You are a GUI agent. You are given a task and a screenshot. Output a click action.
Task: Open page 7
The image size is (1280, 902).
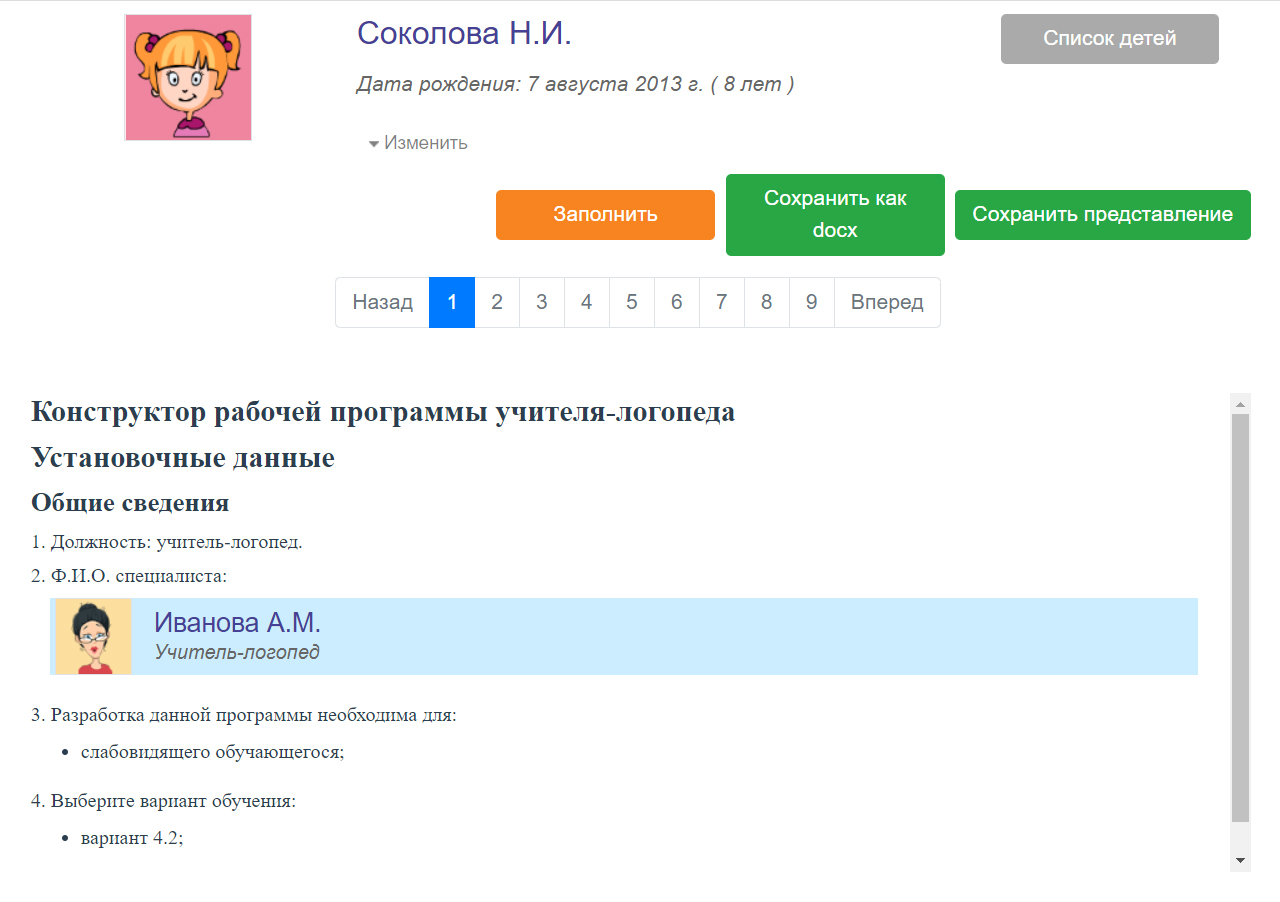[722, 302]
